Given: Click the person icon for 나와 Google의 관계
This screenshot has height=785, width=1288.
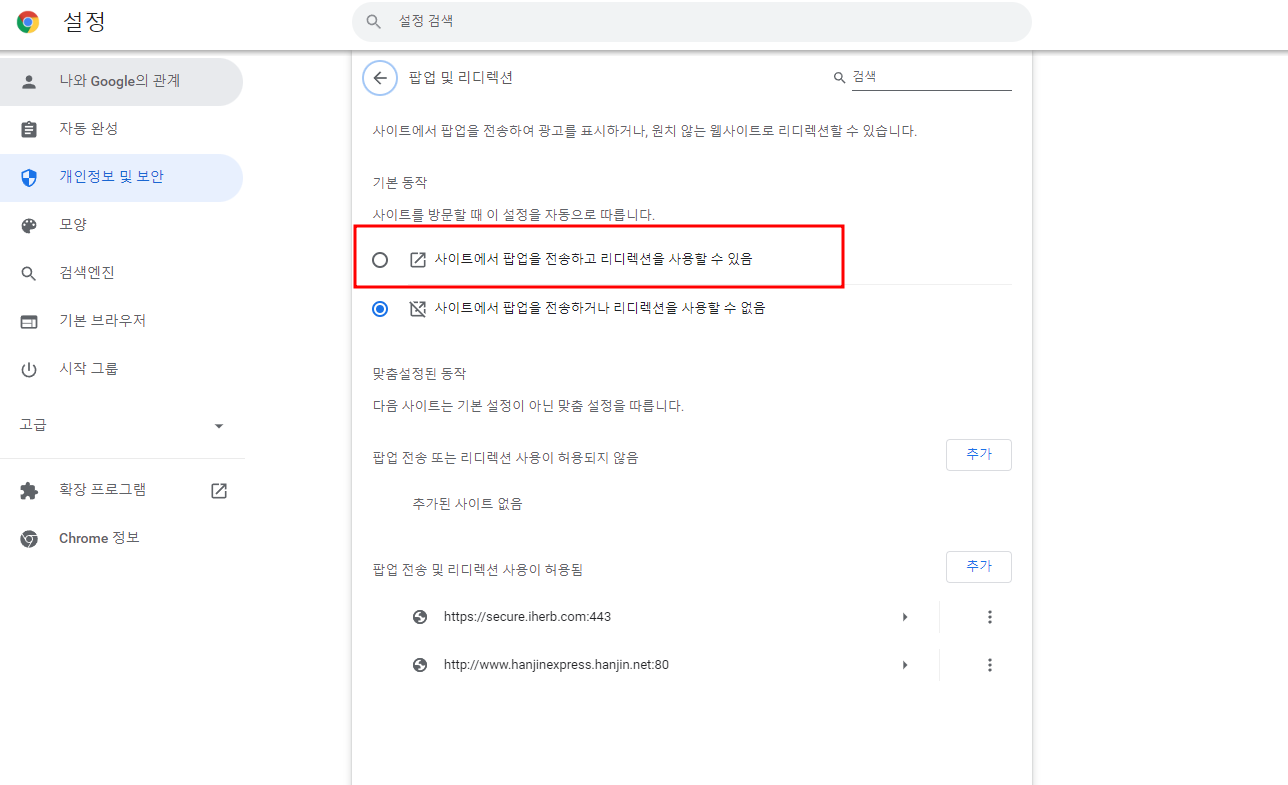Looking at the screenshot, I should (29, 81).
